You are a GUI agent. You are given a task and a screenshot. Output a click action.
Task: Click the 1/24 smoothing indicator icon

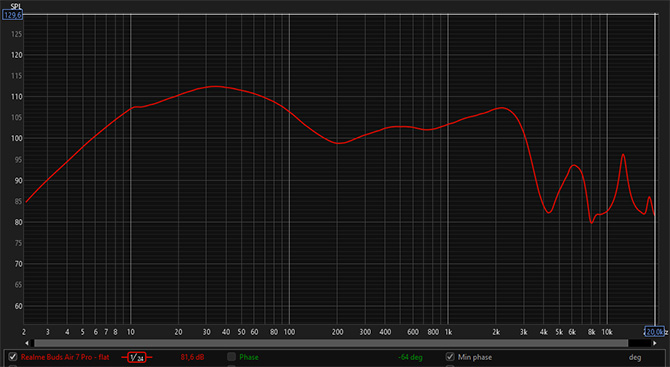coord(137,357)
